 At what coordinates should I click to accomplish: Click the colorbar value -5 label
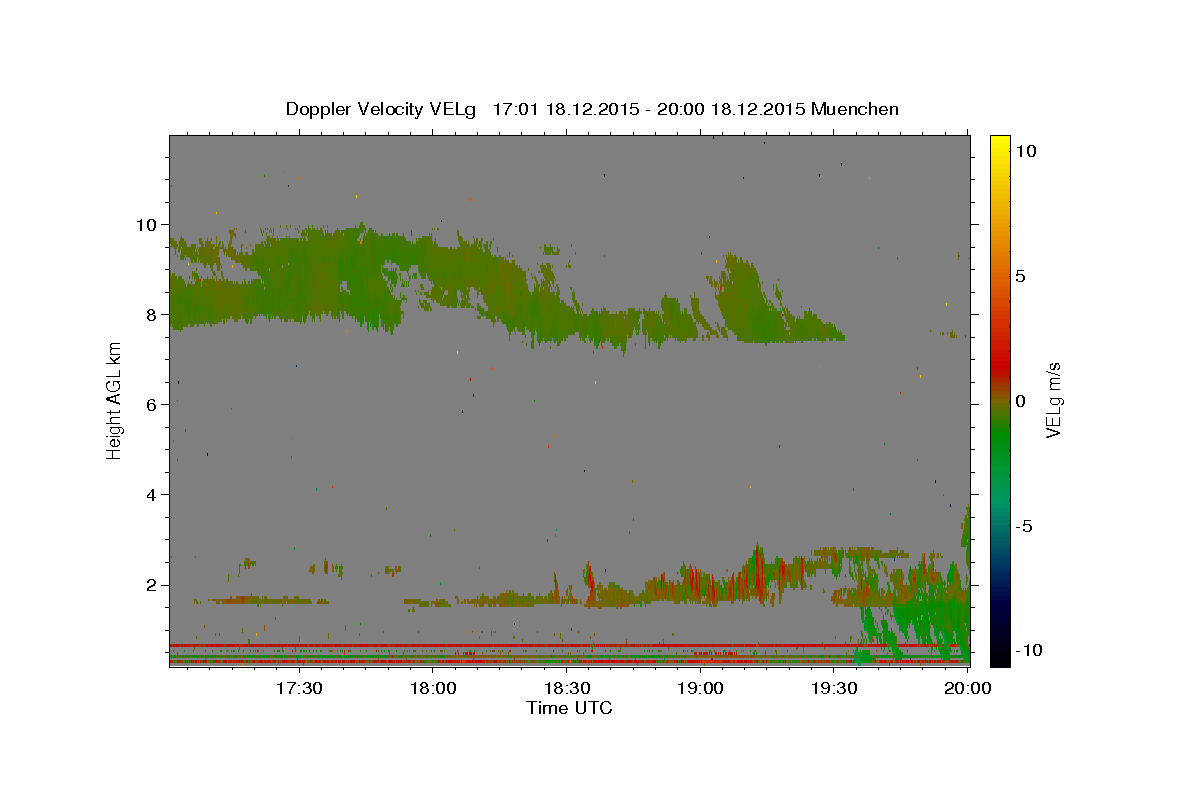(1024, 526)
